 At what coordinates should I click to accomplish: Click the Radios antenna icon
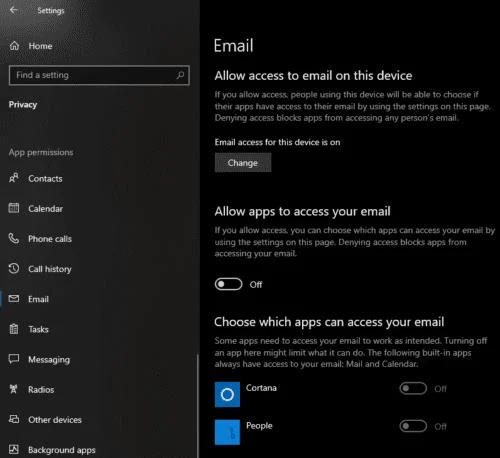coord(14,389)
